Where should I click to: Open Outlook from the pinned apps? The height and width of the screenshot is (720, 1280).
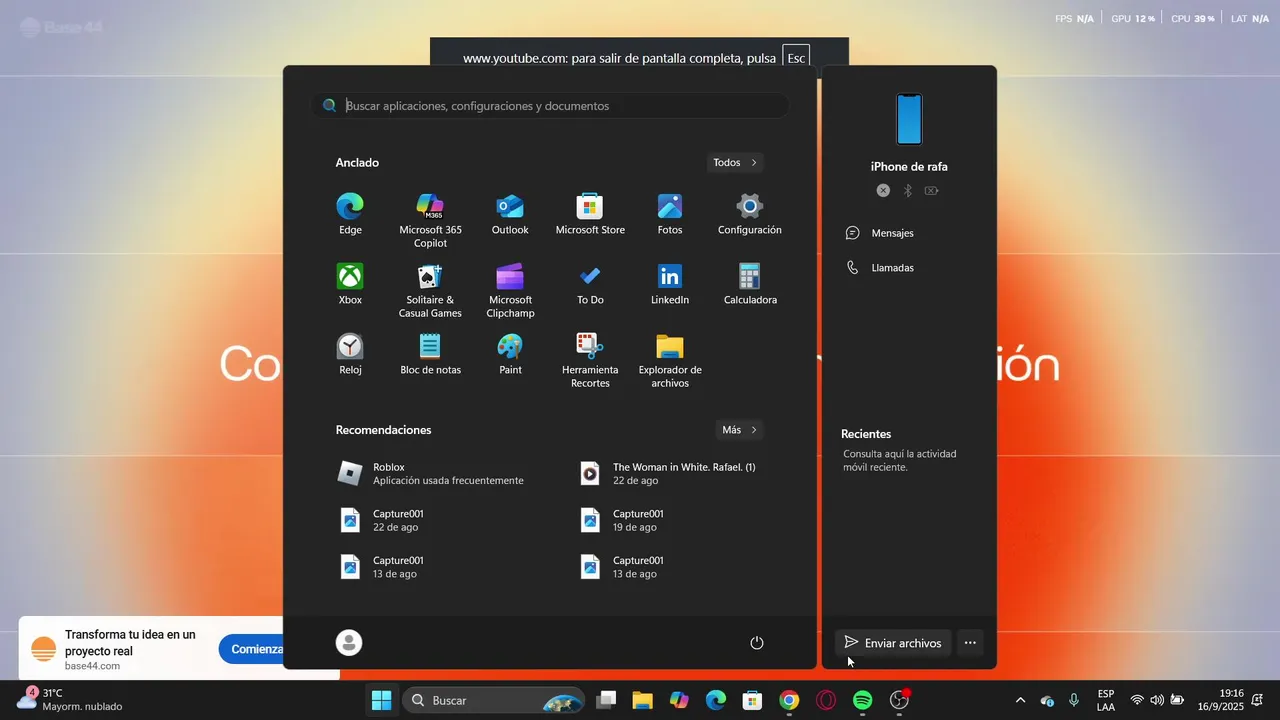[510, 214]
